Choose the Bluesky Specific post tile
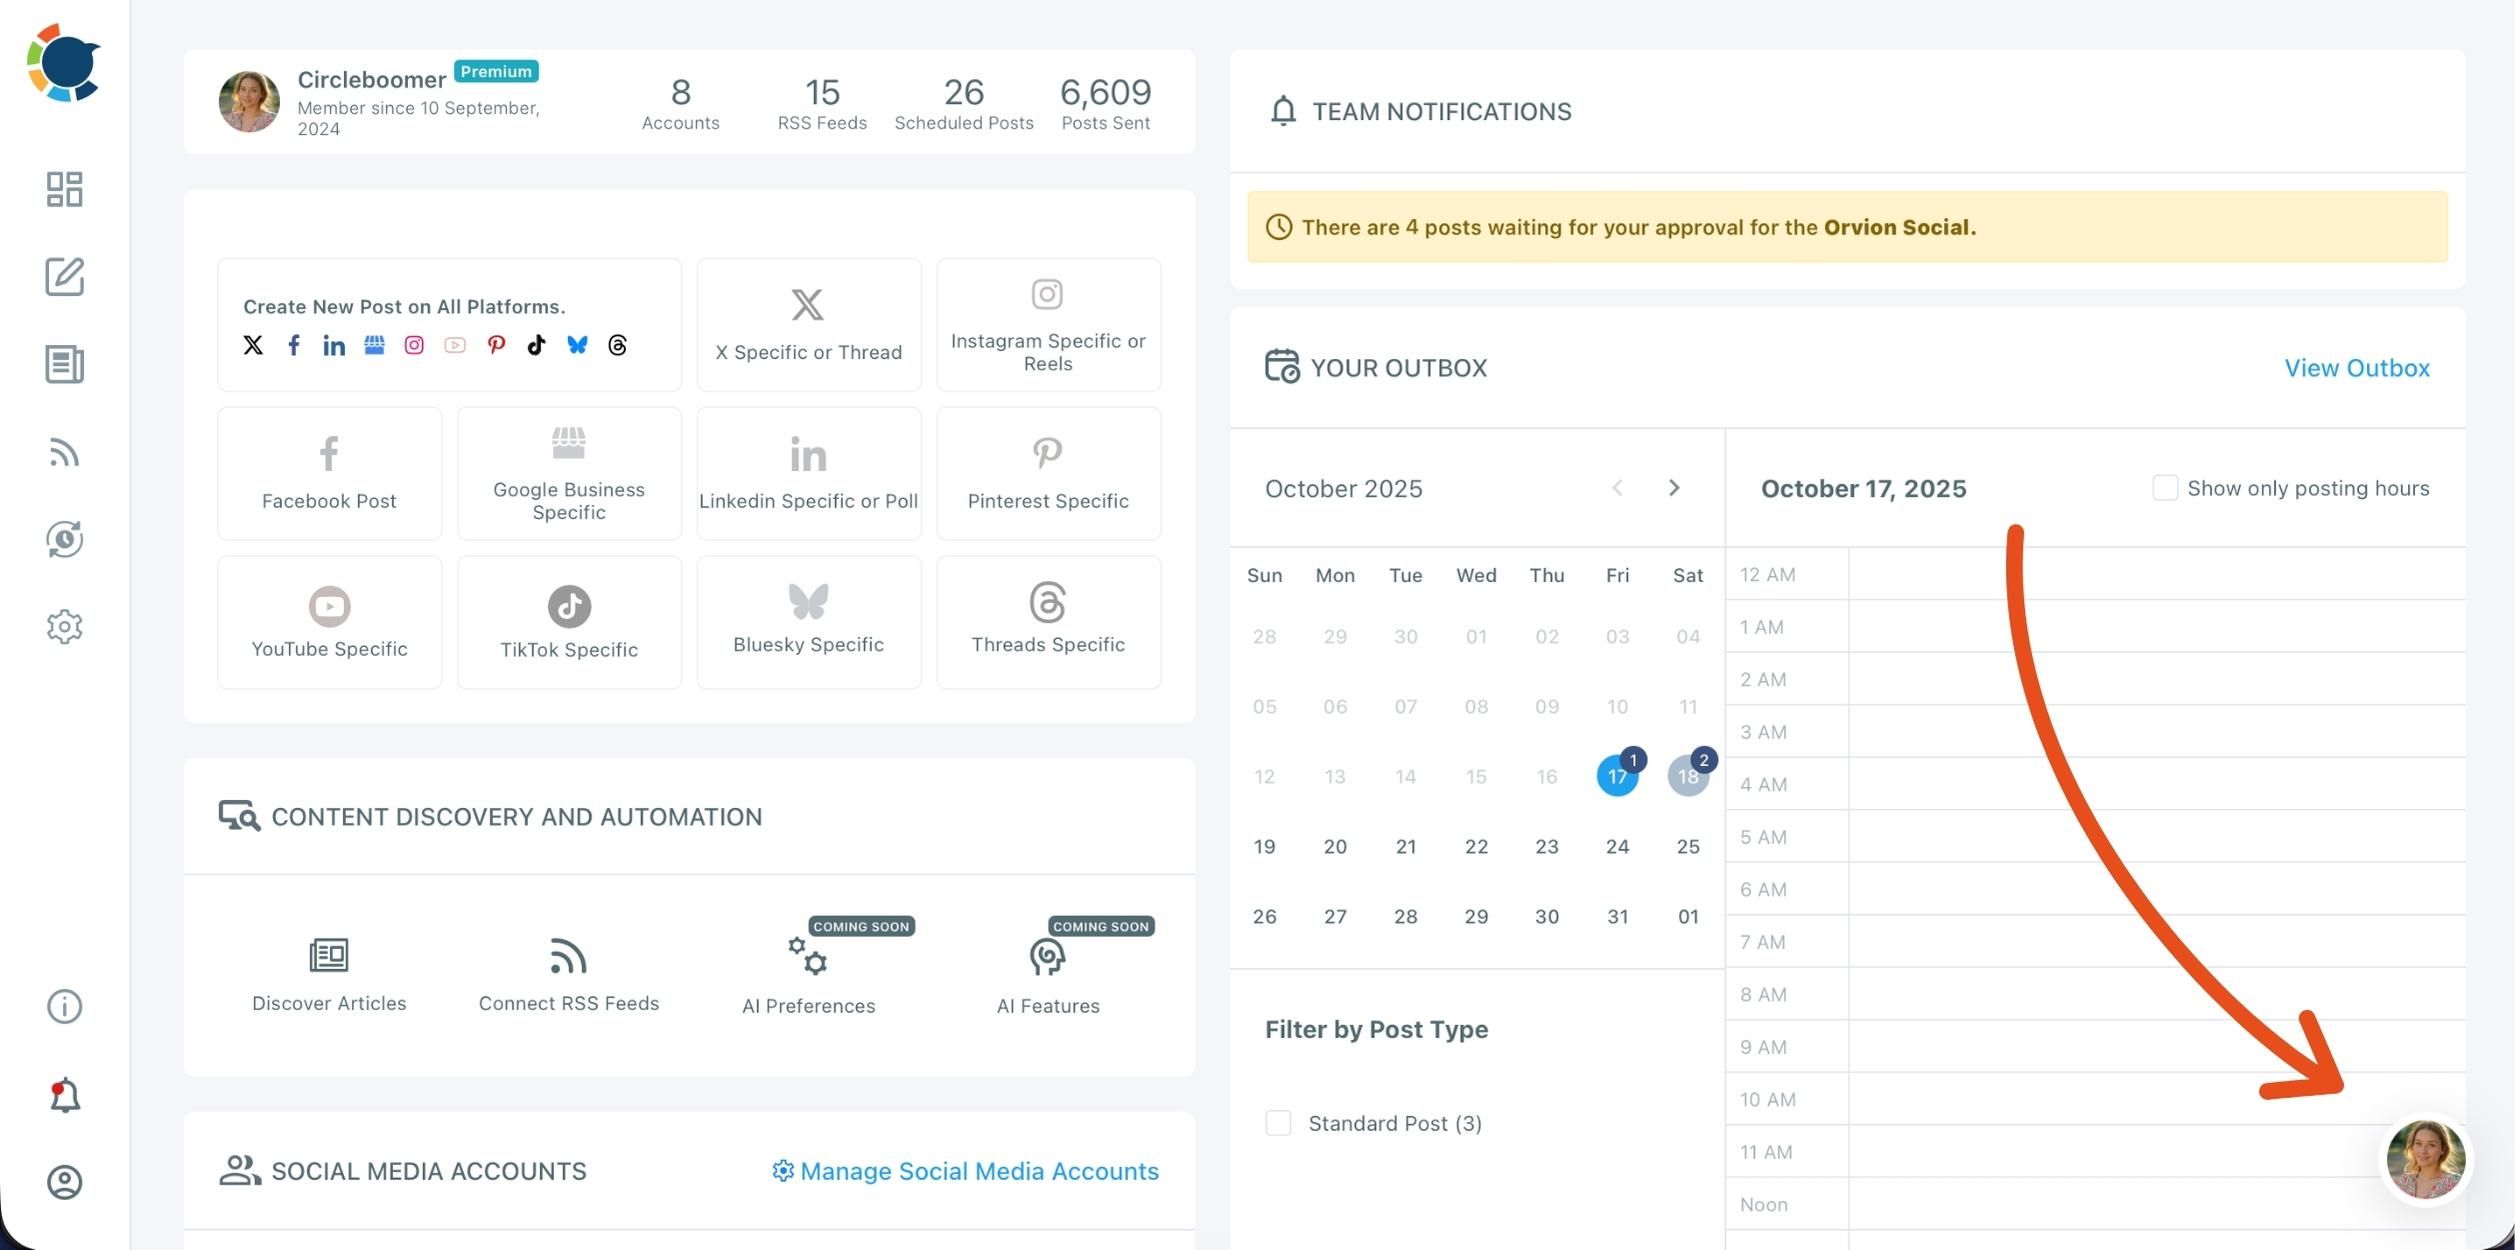This screenshot has height=1250, width=2515. coord(808,622)
